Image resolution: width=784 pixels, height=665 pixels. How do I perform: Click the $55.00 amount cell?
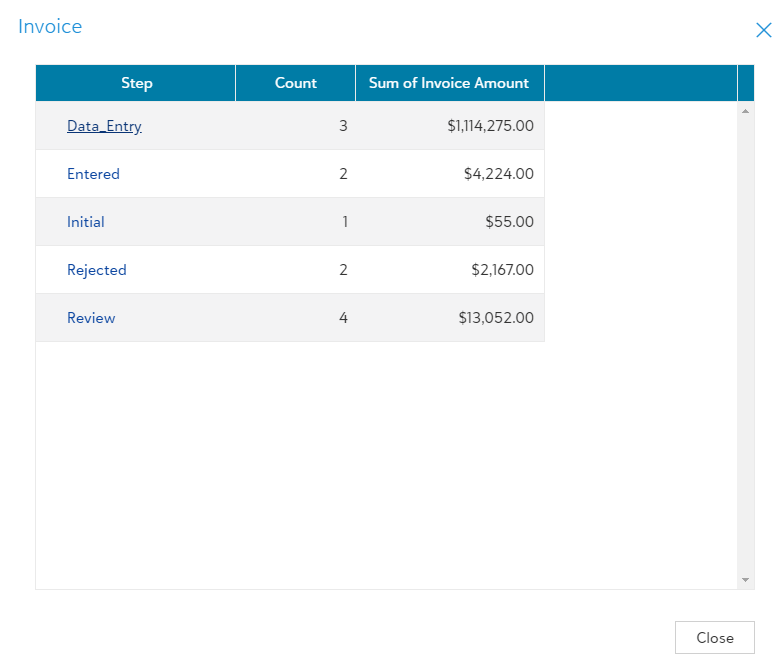(x=509, y=222)
